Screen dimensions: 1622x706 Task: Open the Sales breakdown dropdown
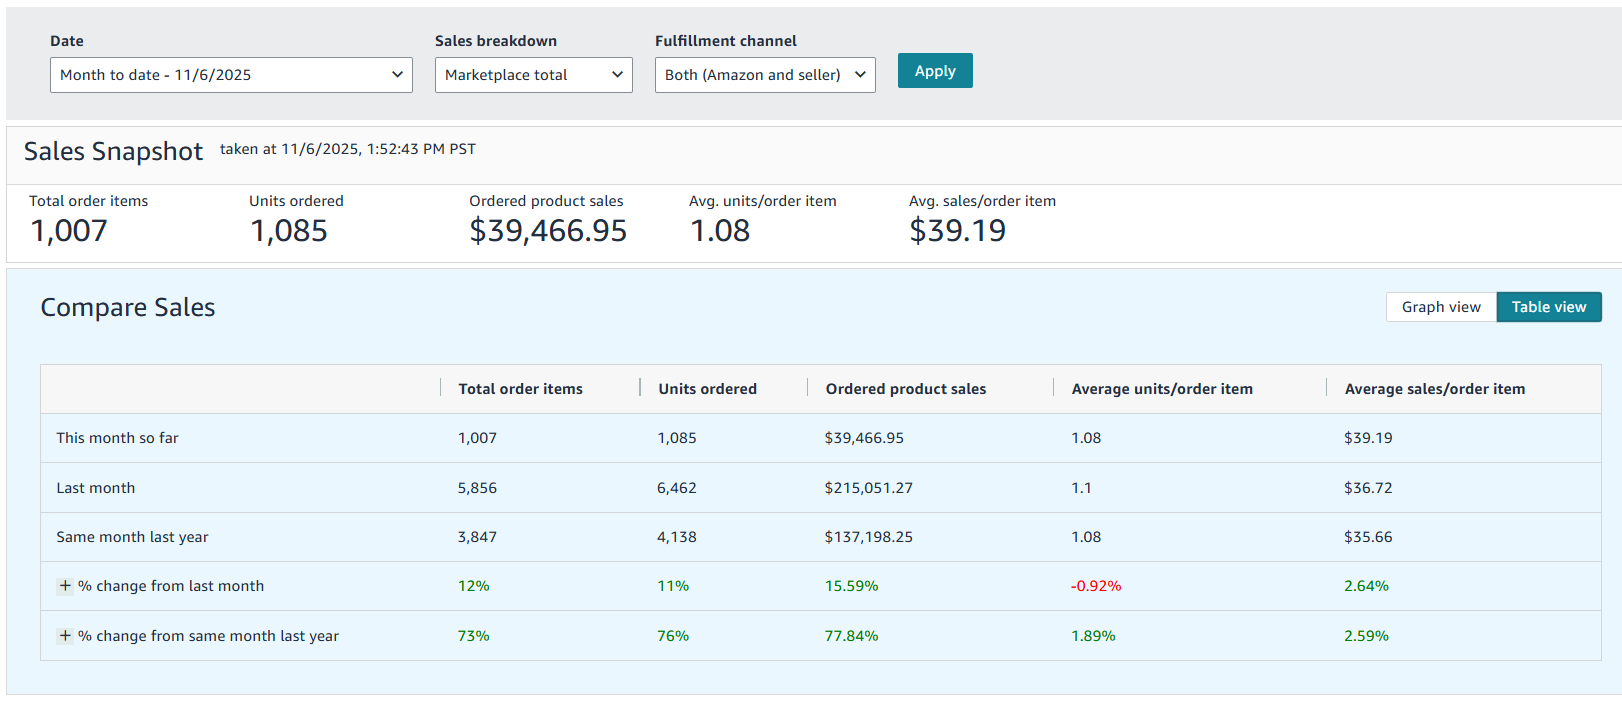(533, 75)
